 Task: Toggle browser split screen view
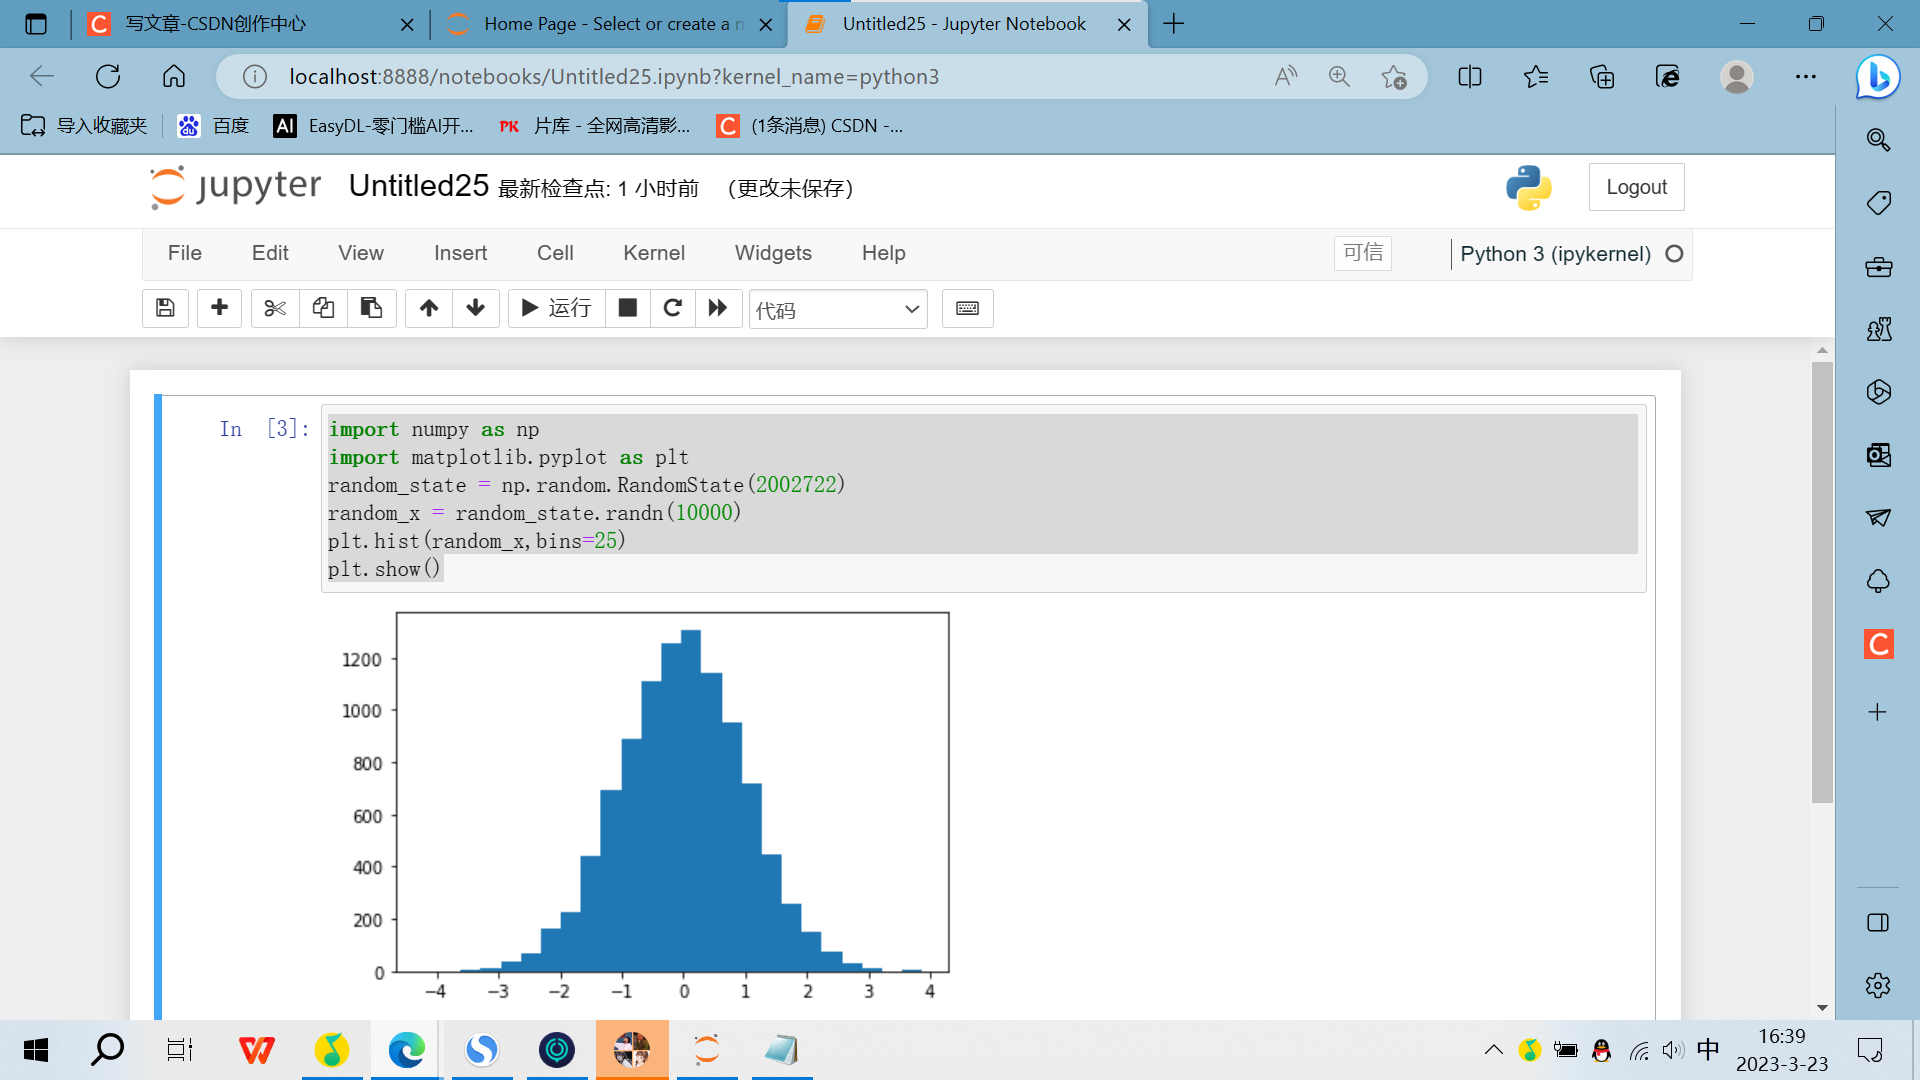click(1469, 77)
